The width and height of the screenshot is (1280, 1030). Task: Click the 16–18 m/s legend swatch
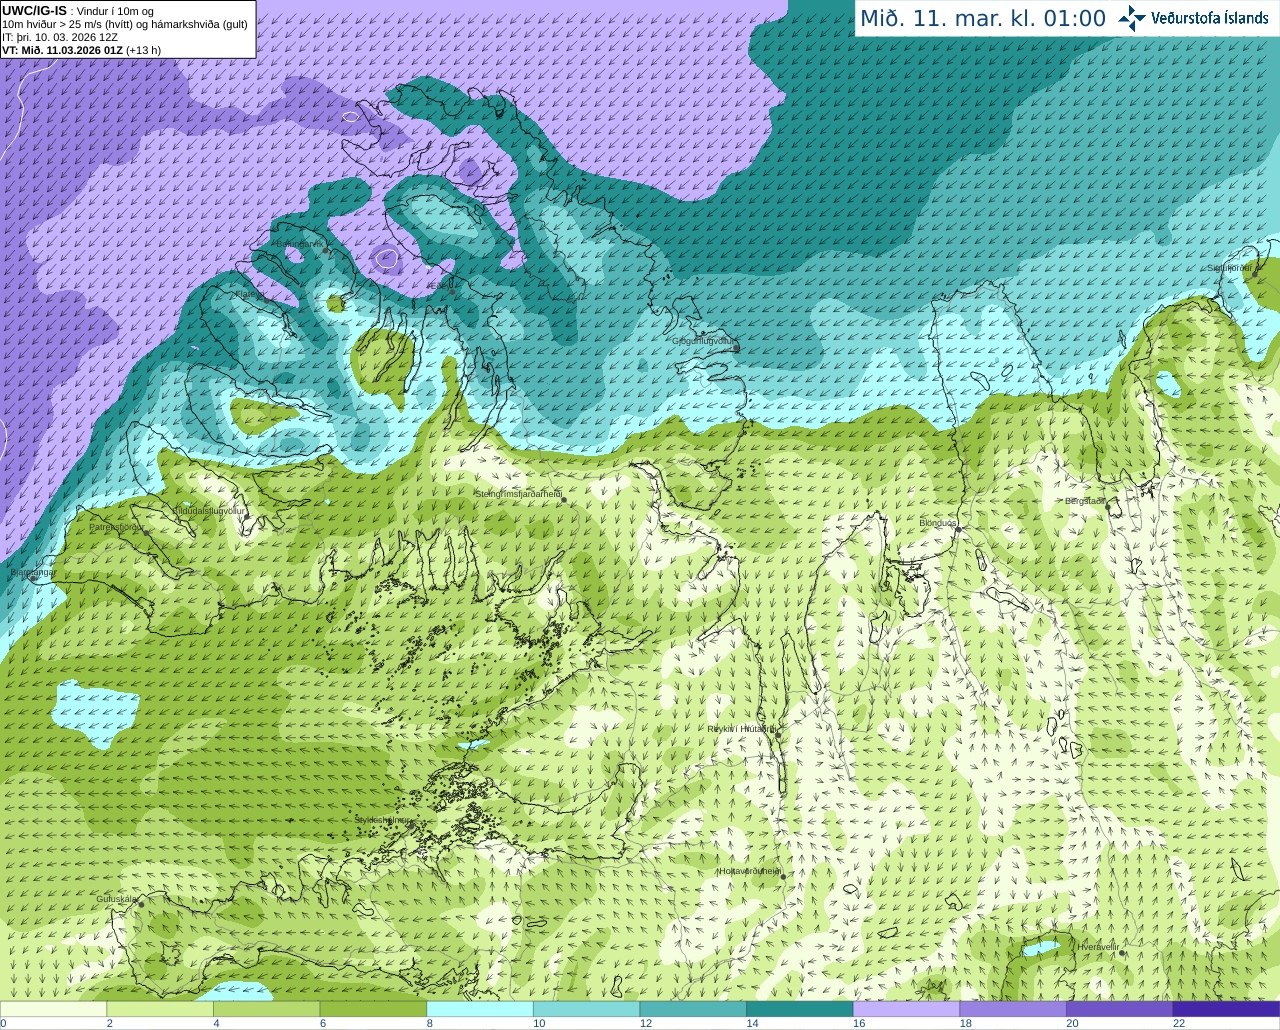click(906, 1009)
